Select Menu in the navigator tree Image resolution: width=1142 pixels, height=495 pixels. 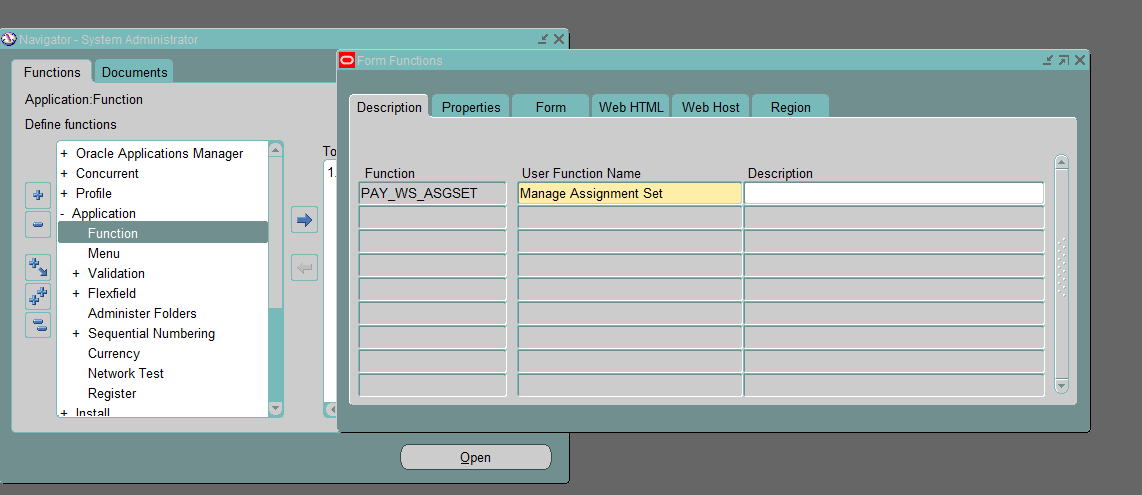pyautogui.click(x=103, y=253)
